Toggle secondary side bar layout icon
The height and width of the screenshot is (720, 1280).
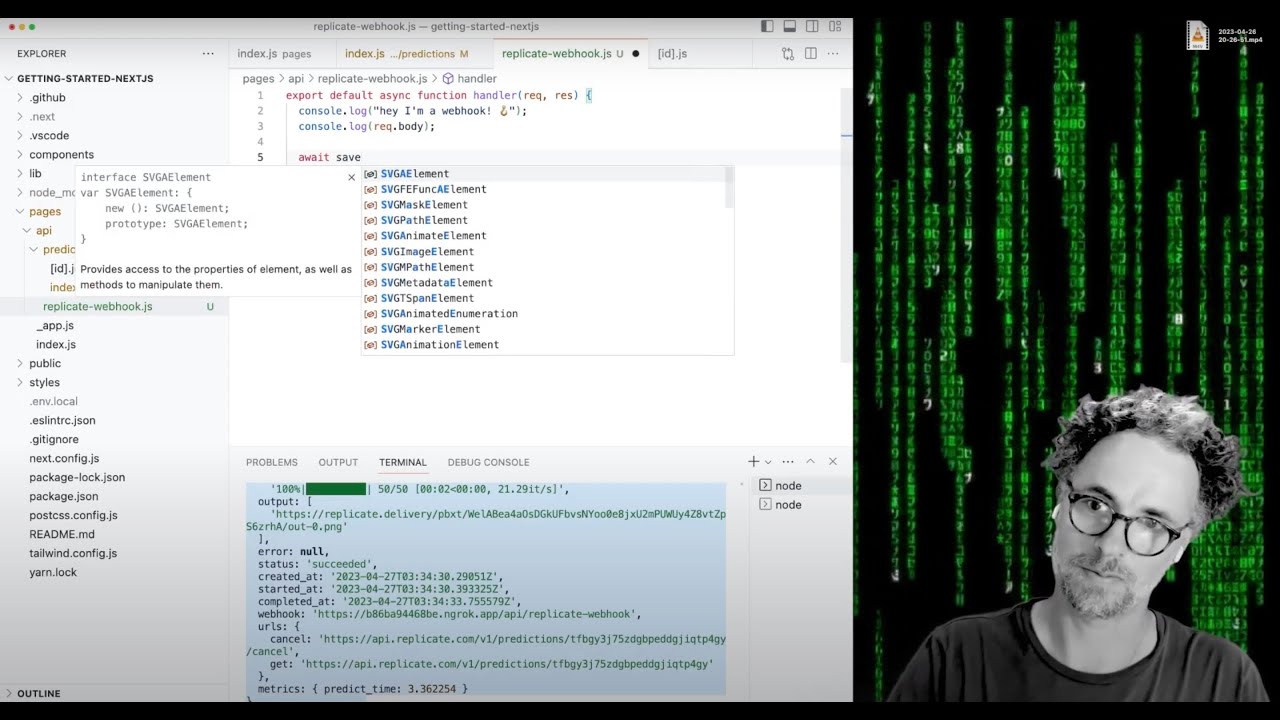812,26
